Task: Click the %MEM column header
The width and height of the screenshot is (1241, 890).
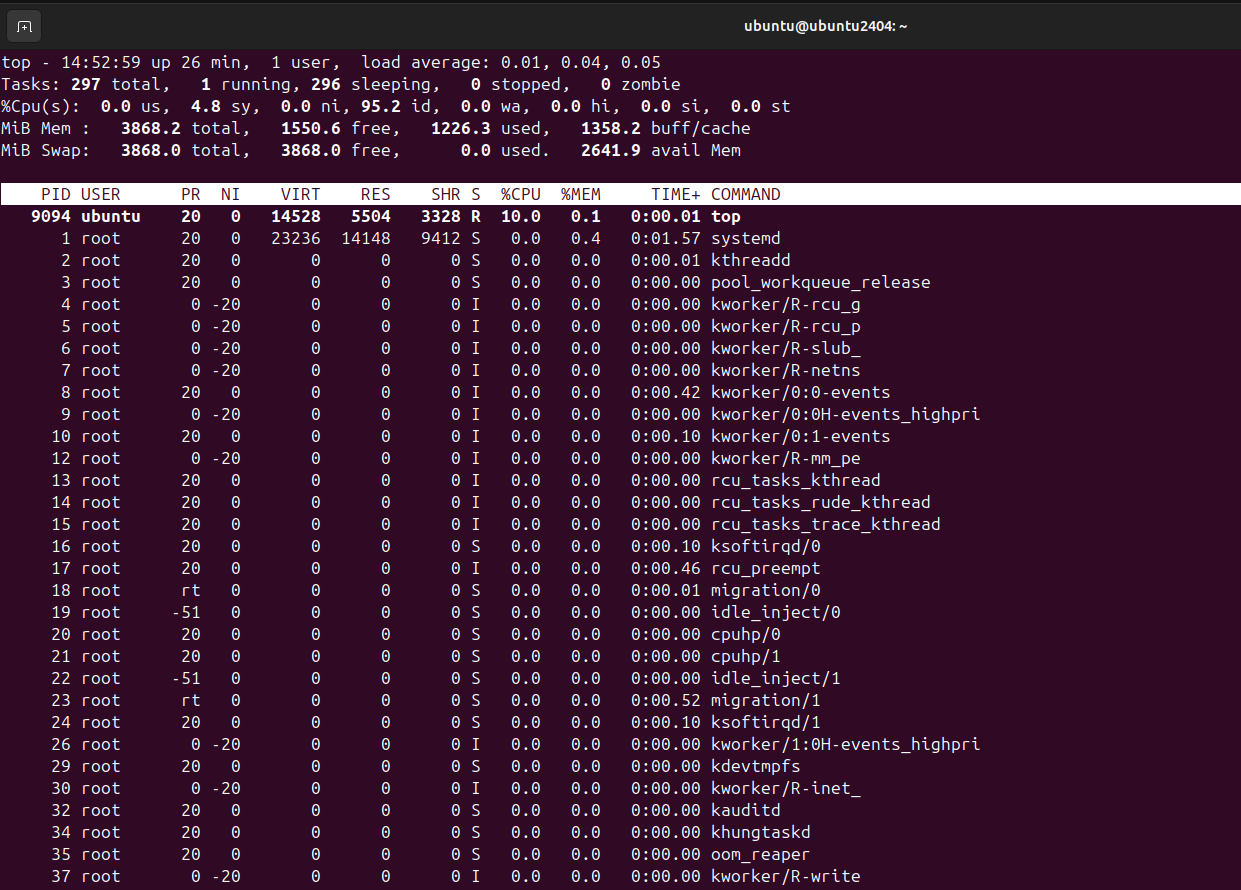Action: [x=580, y=194]
